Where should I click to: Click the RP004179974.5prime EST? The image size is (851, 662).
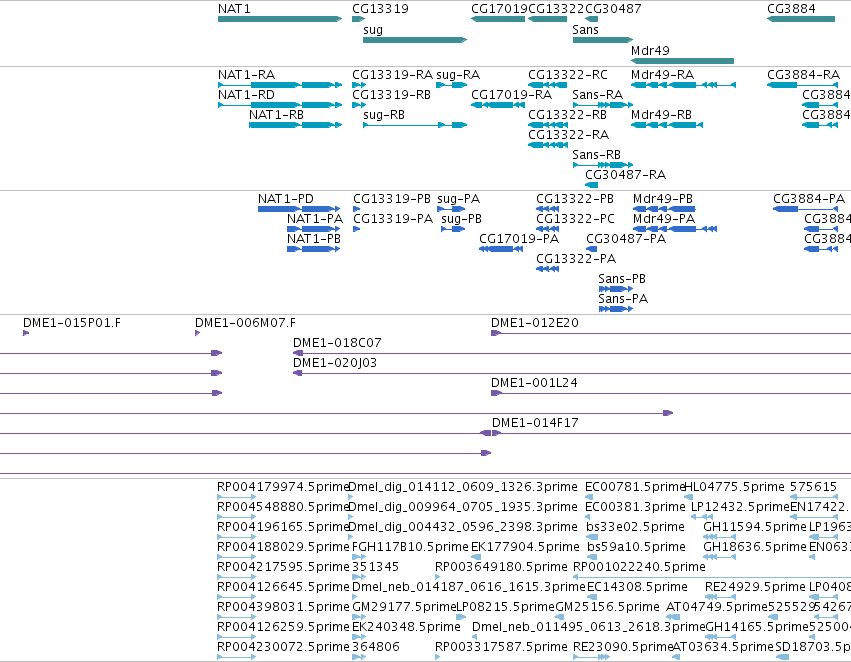[237, 496]
